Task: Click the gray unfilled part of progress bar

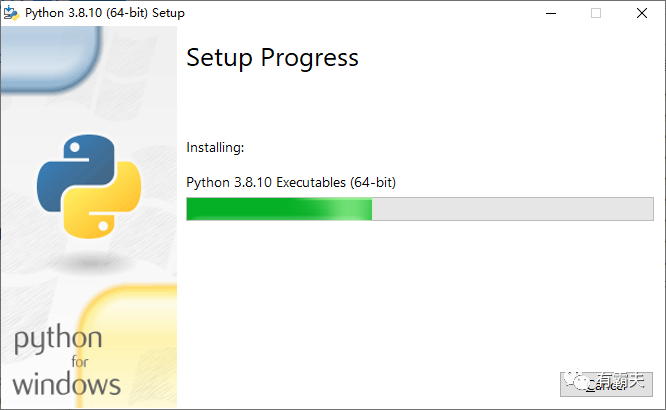Action: (512, 209)
